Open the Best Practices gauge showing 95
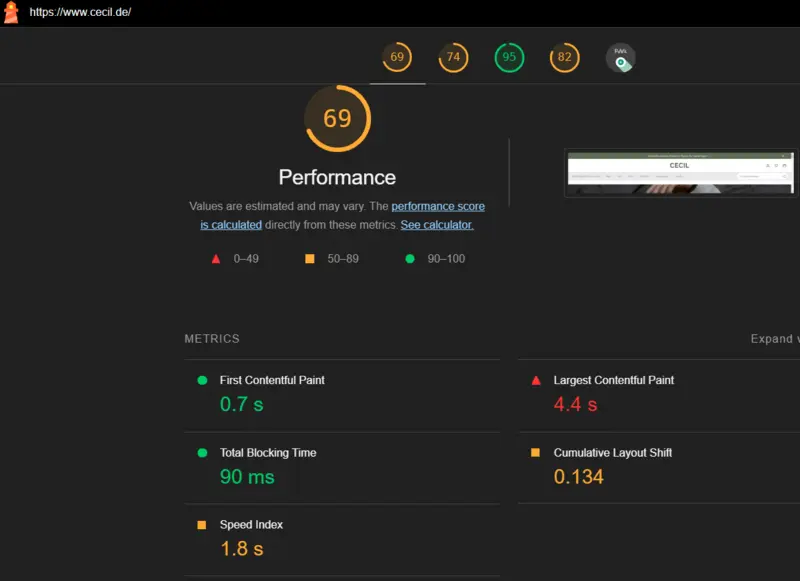 (x=509, y=58)
